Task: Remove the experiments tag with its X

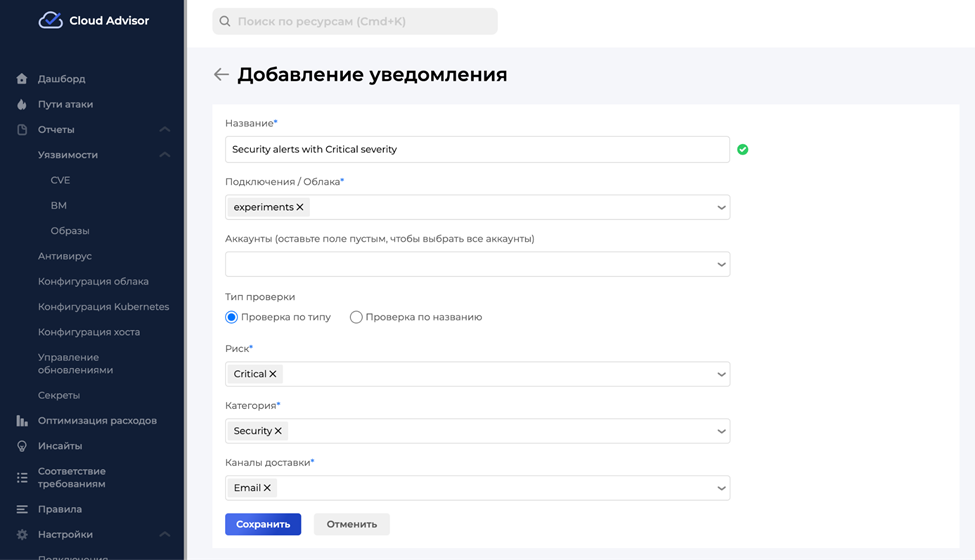Action: point(300,207)
